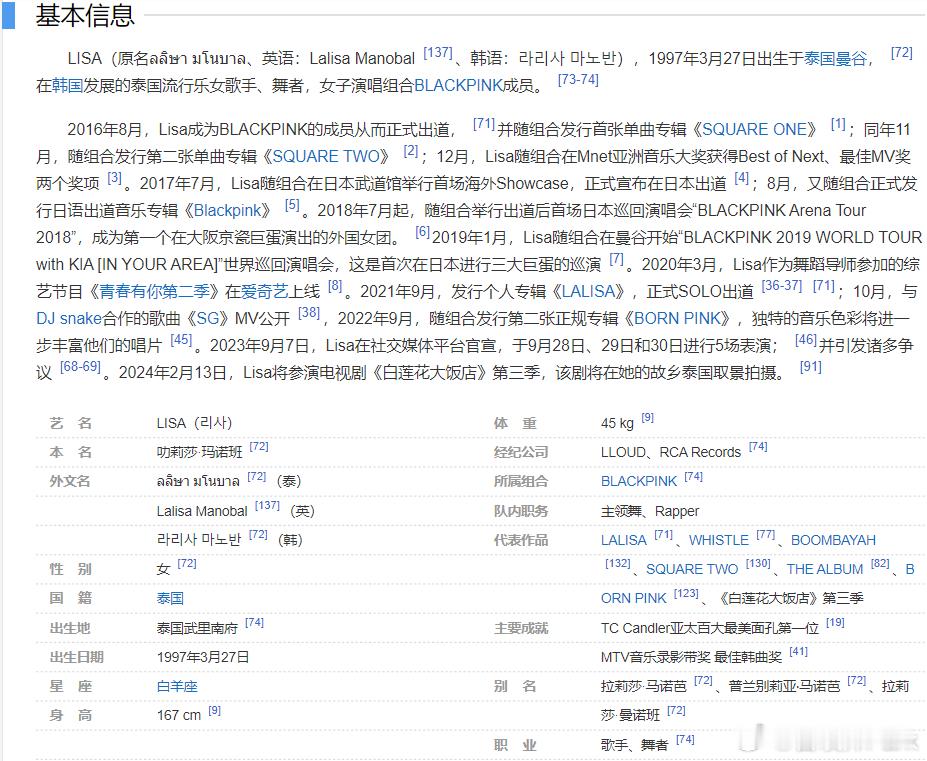Open citation [19] beside TC Candler entry
Viewport: 927px width, 761px height.
(835, 623)
